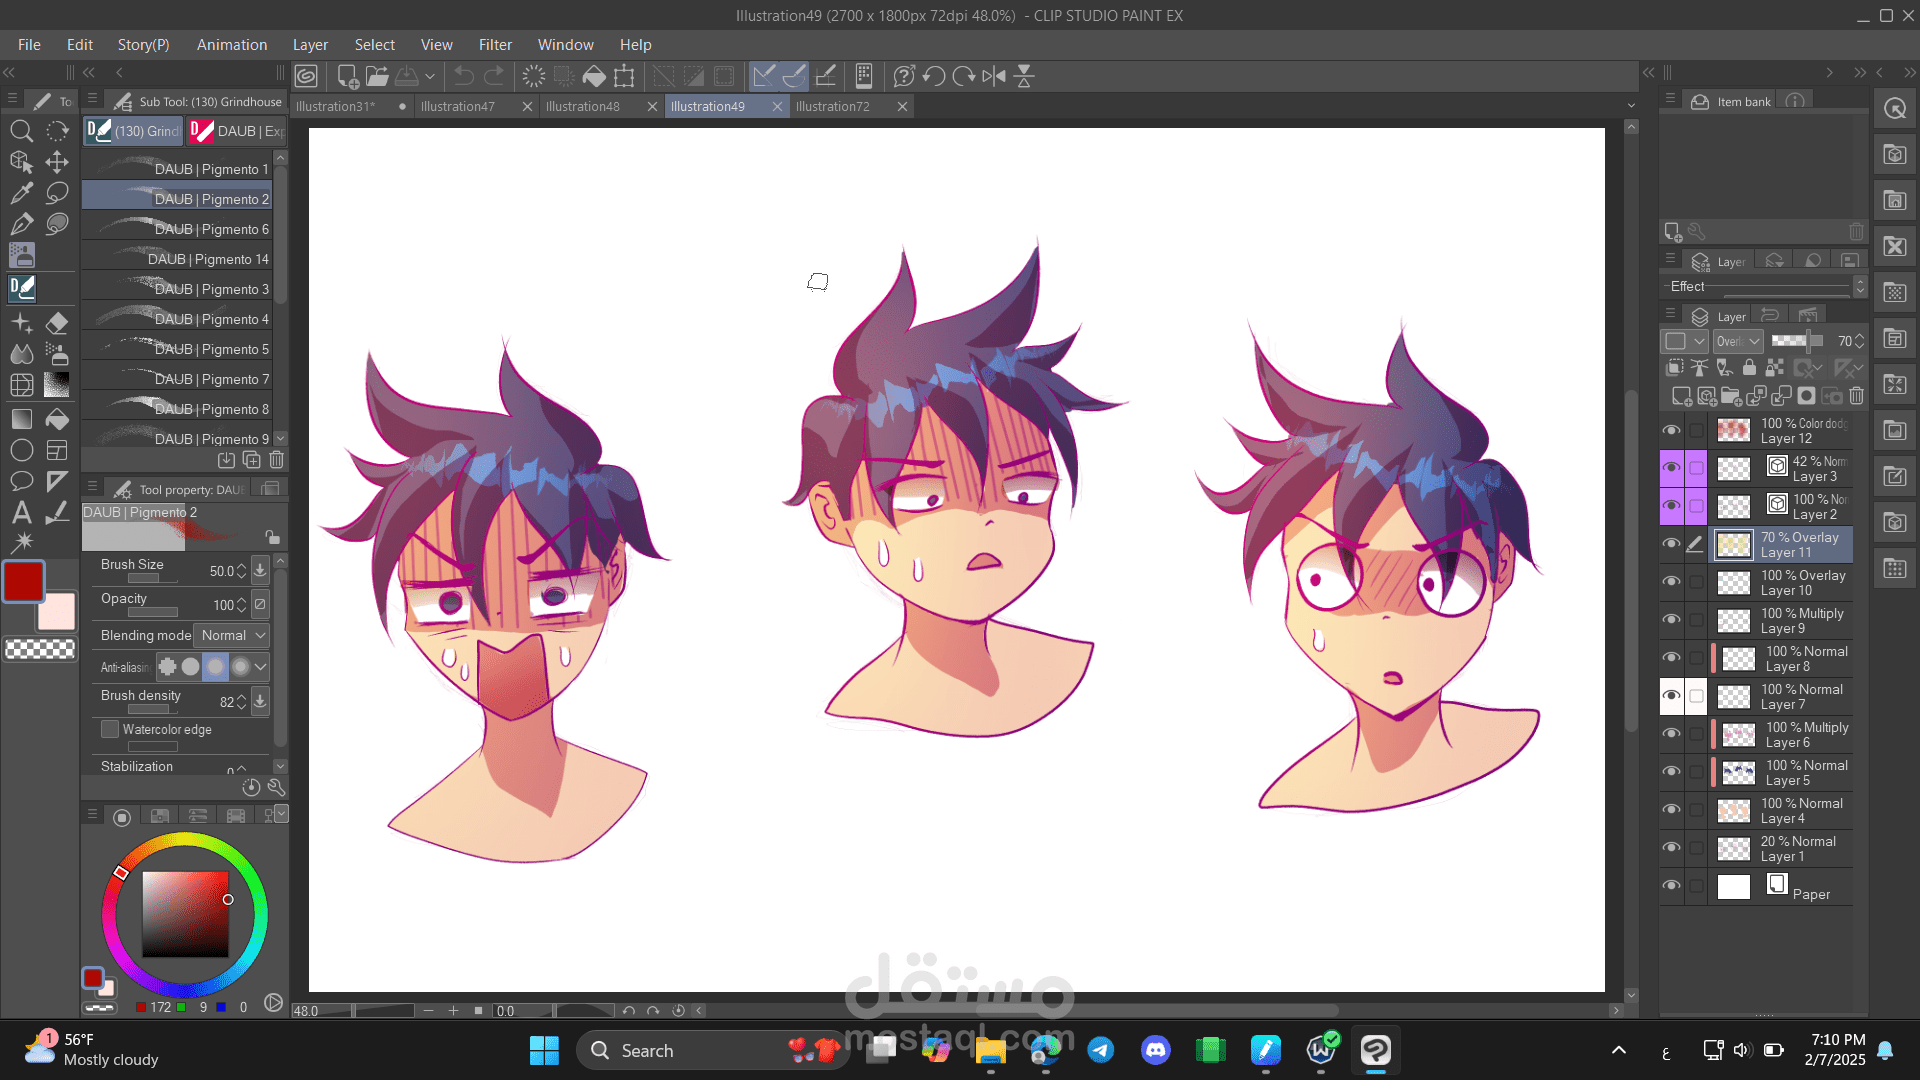Open the Filter menu
The height and width of the screenshot is (1080, 1920).
(494, 45)
